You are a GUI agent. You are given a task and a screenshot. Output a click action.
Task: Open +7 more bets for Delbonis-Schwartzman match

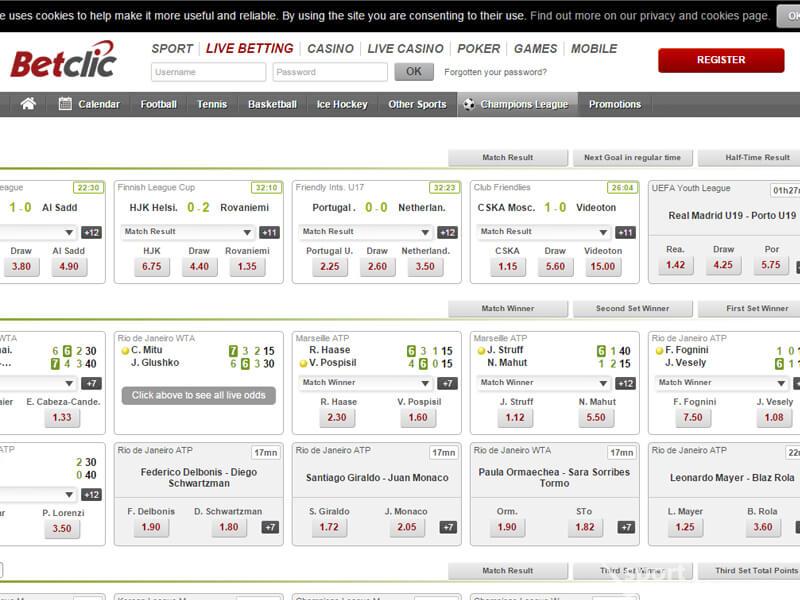coord(270,527)
